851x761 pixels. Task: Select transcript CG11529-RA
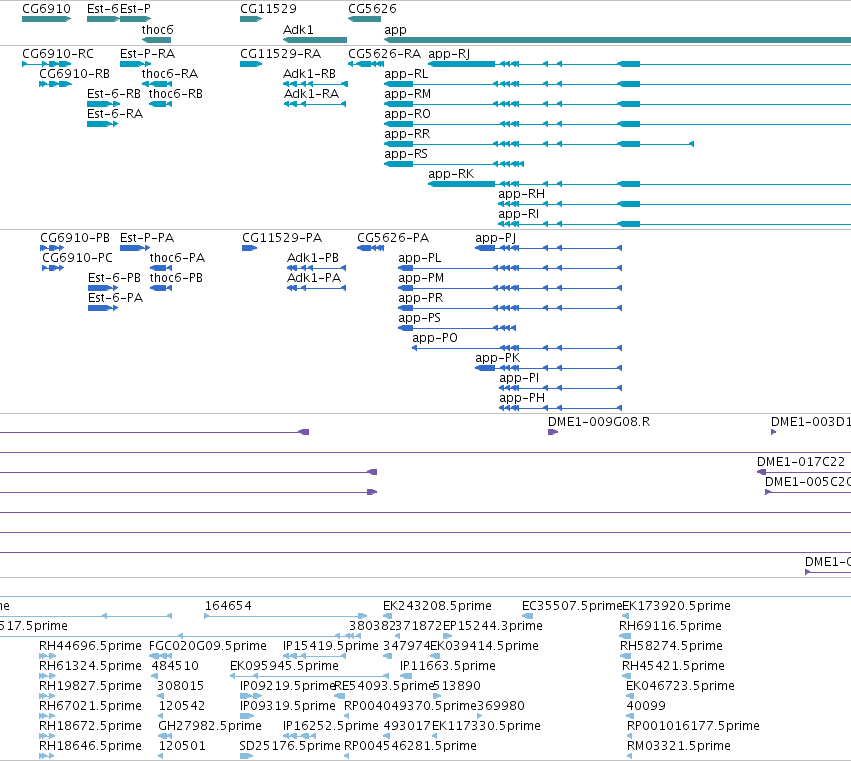click(x=280, y=54)
